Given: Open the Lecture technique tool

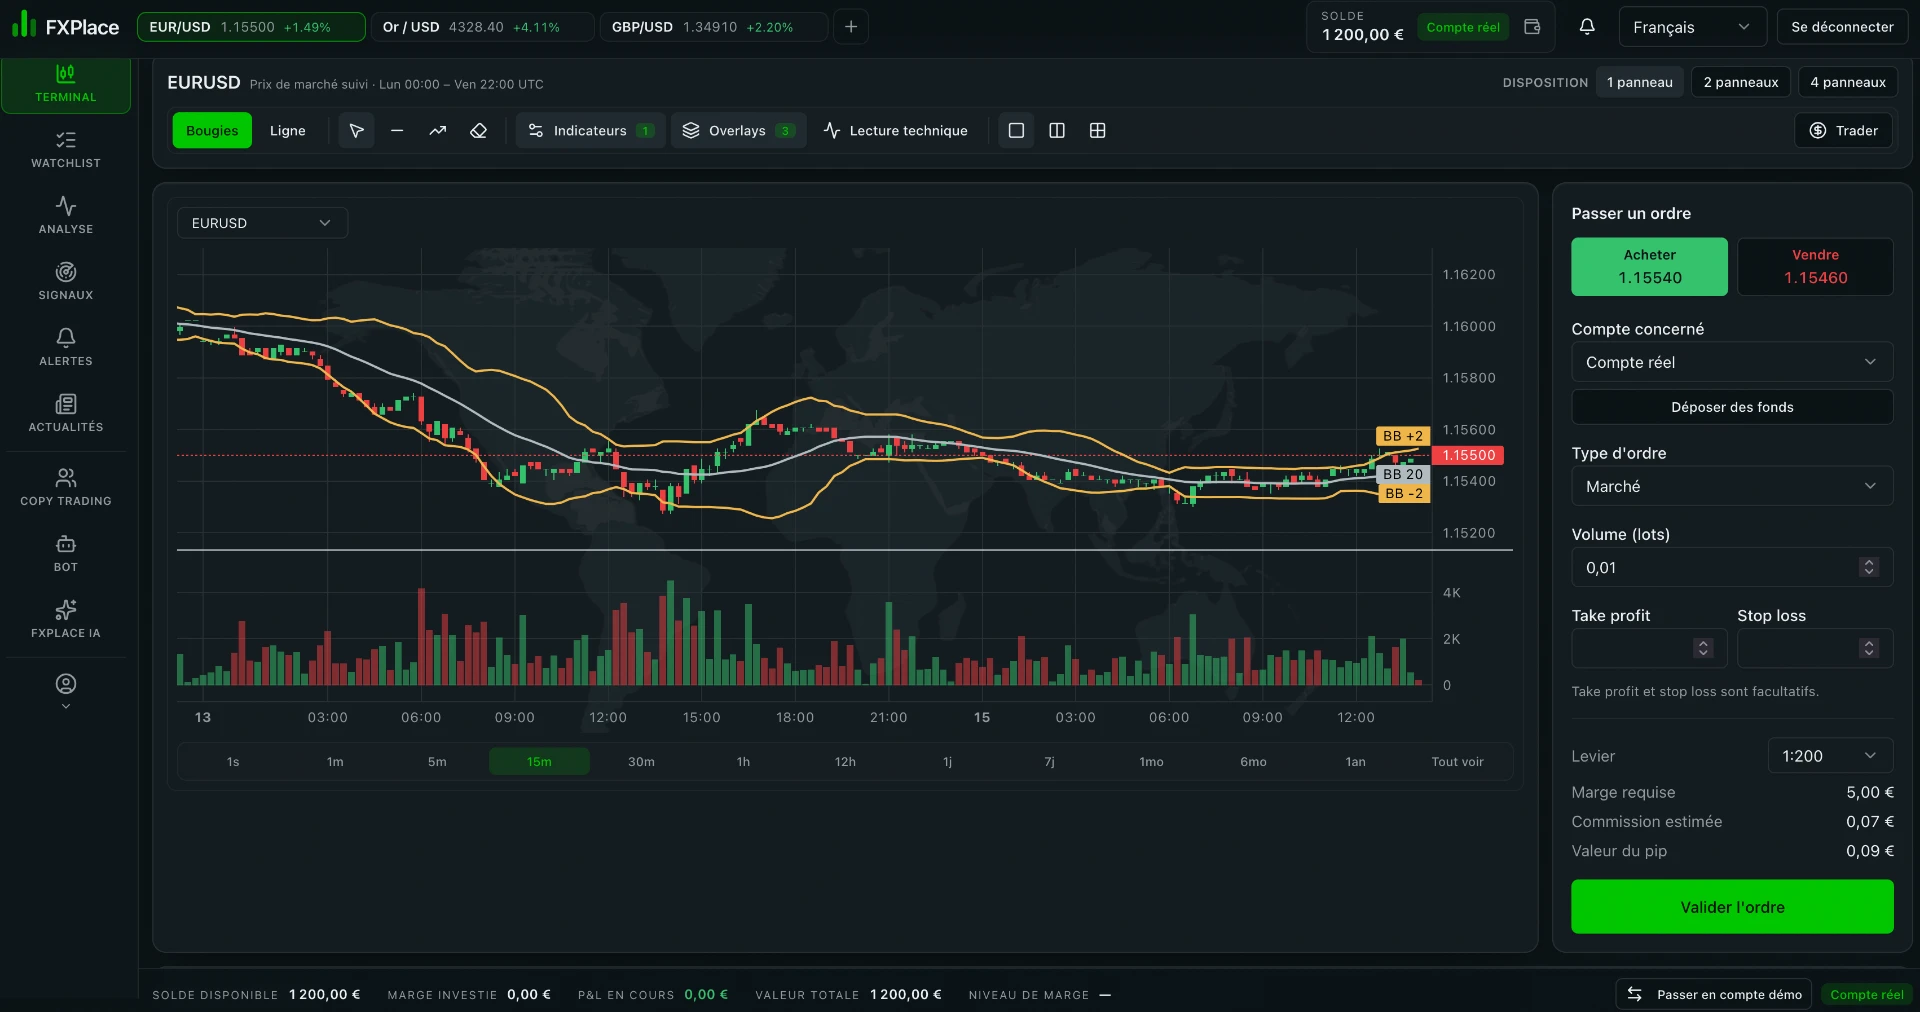Looking at the screenshot, I should point(896,131).
